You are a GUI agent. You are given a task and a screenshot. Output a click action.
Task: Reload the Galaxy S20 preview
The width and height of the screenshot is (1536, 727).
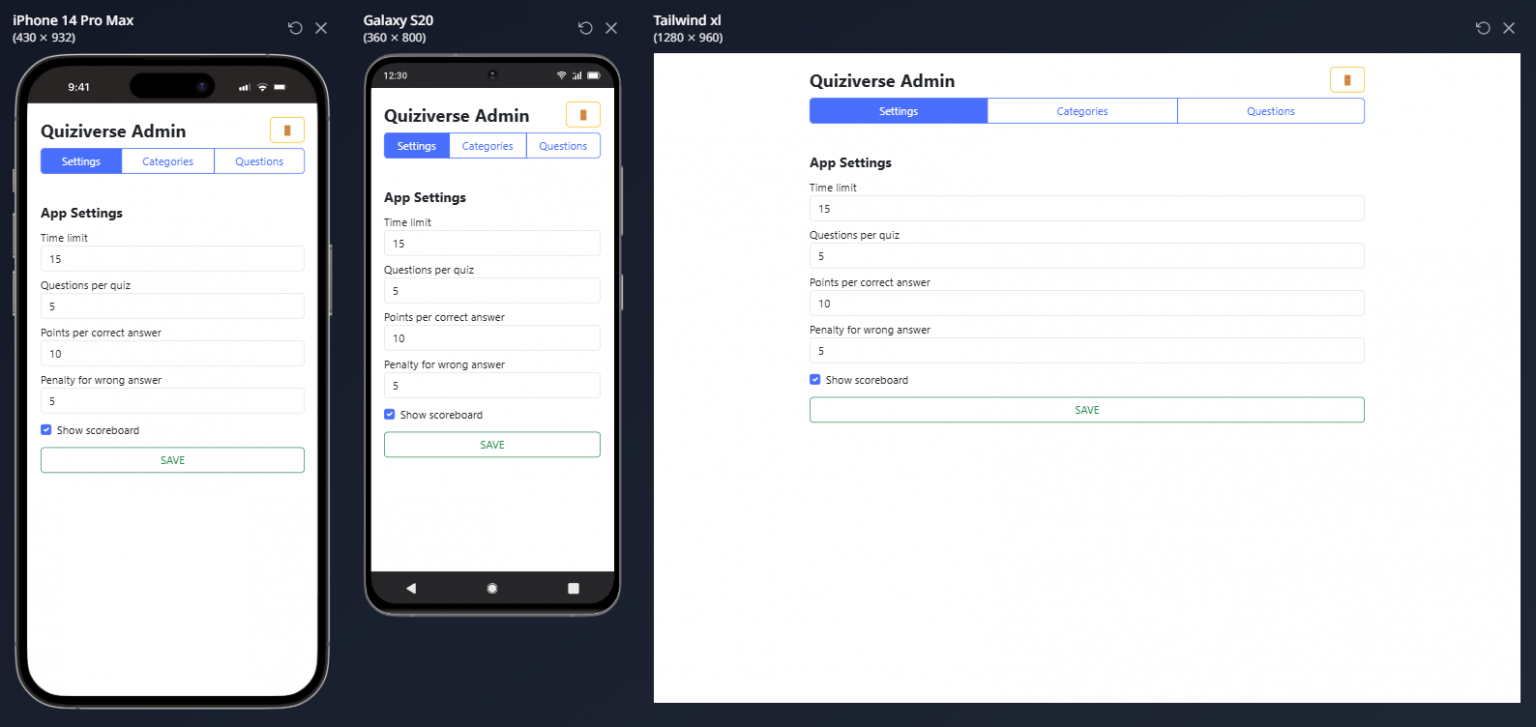585,27
